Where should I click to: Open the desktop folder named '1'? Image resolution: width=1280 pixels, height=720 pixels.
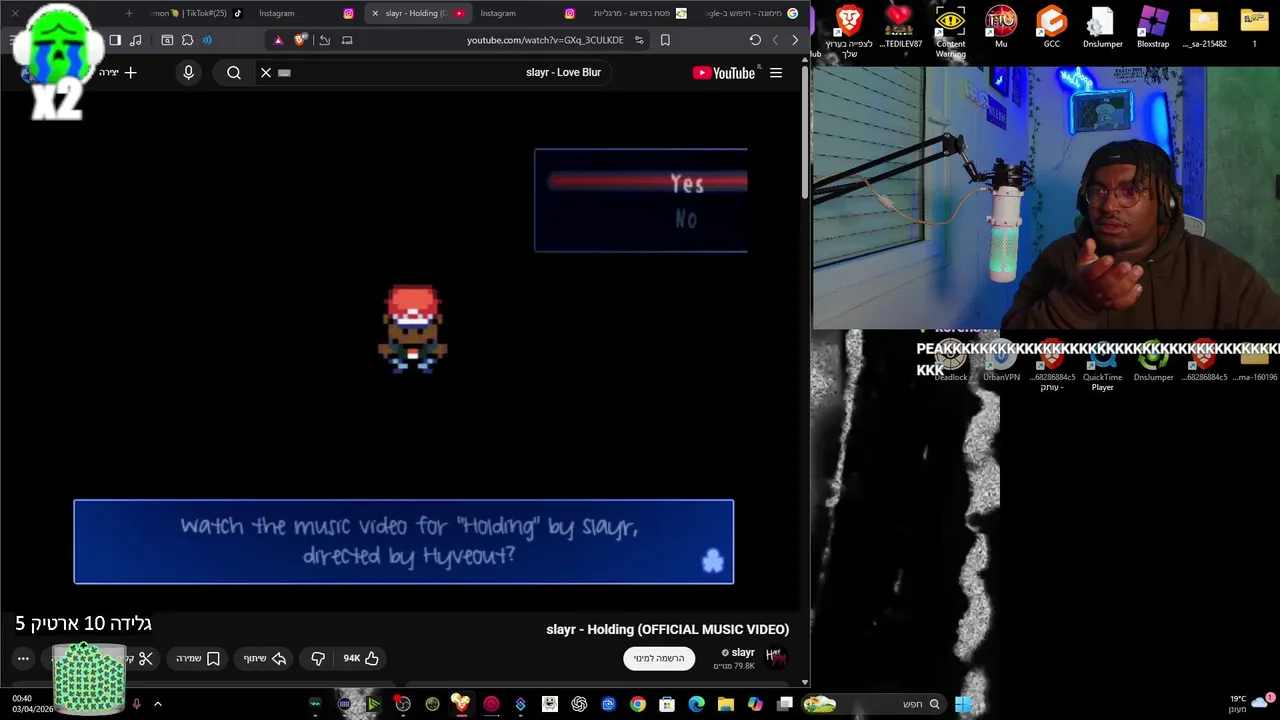1254,27
